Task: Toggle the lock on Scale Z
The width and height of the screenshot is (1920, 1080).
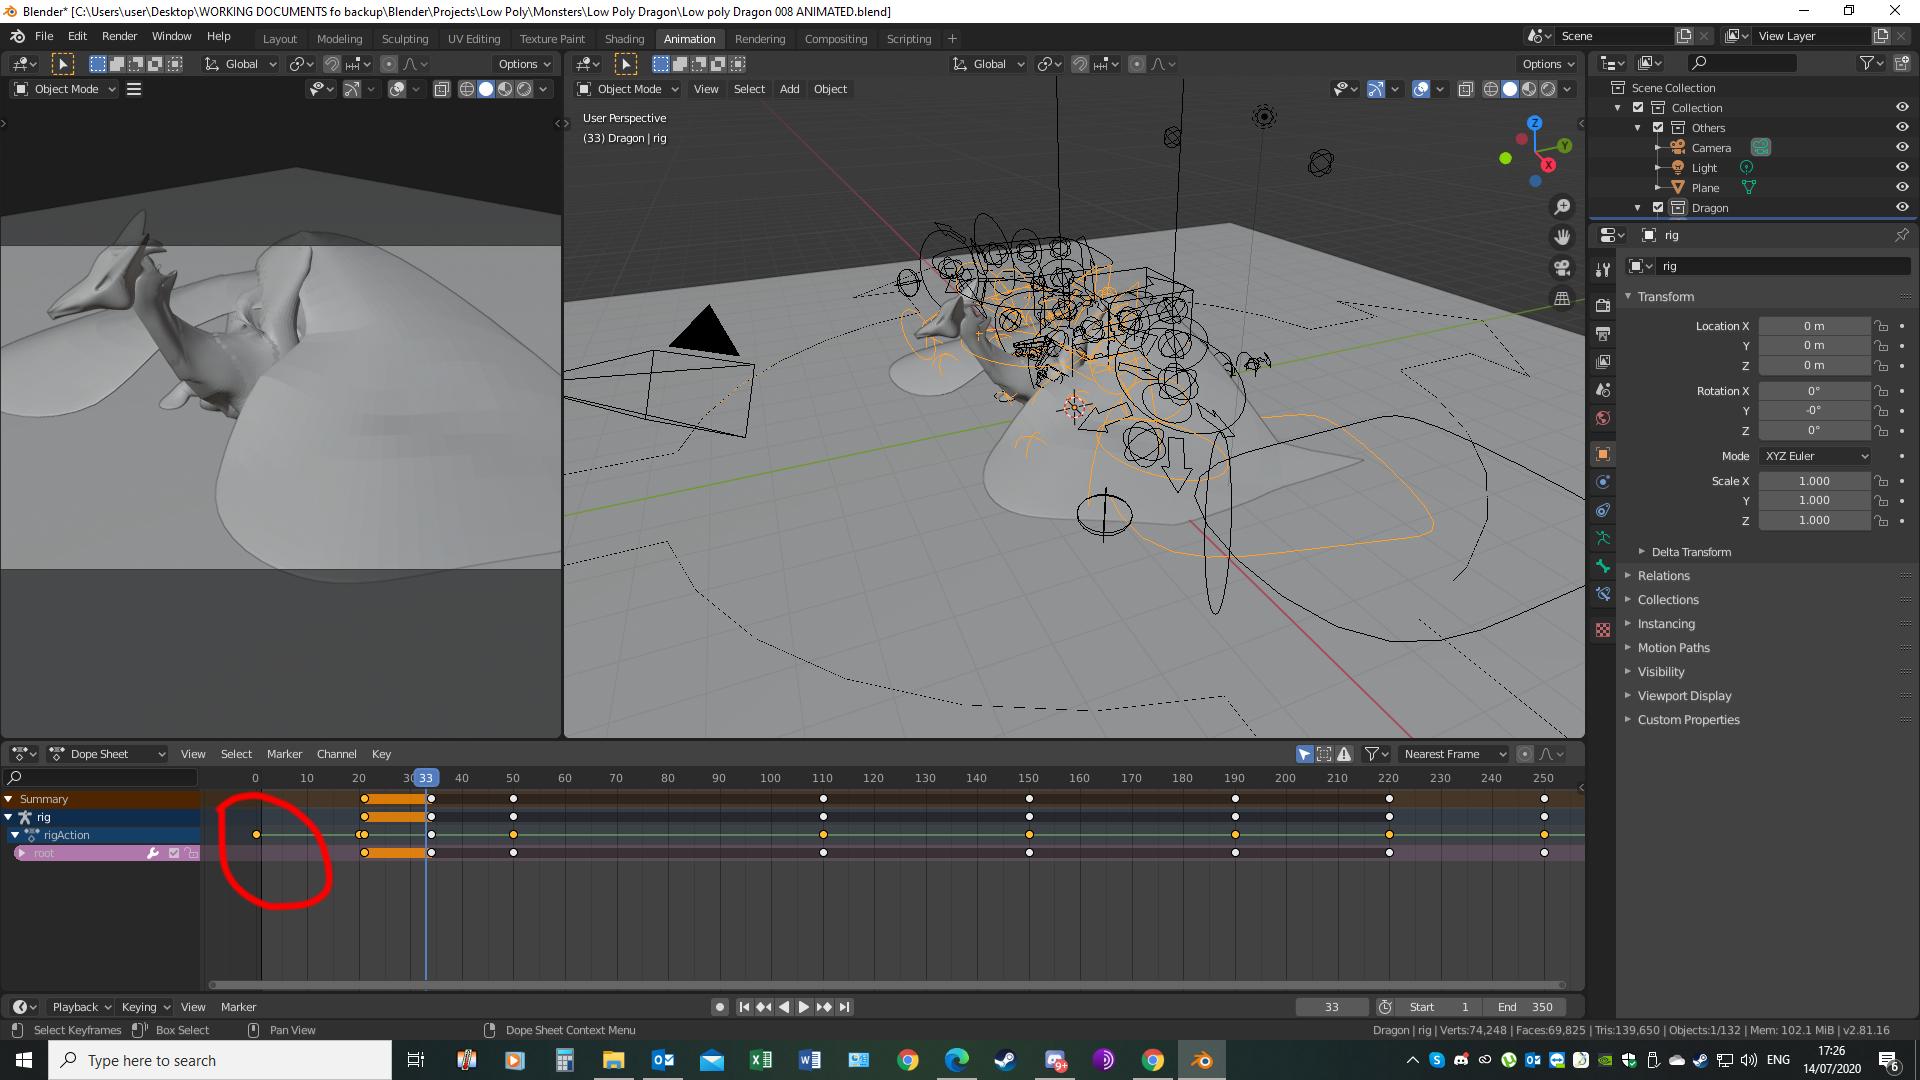Action: (x=1881, y=521)
